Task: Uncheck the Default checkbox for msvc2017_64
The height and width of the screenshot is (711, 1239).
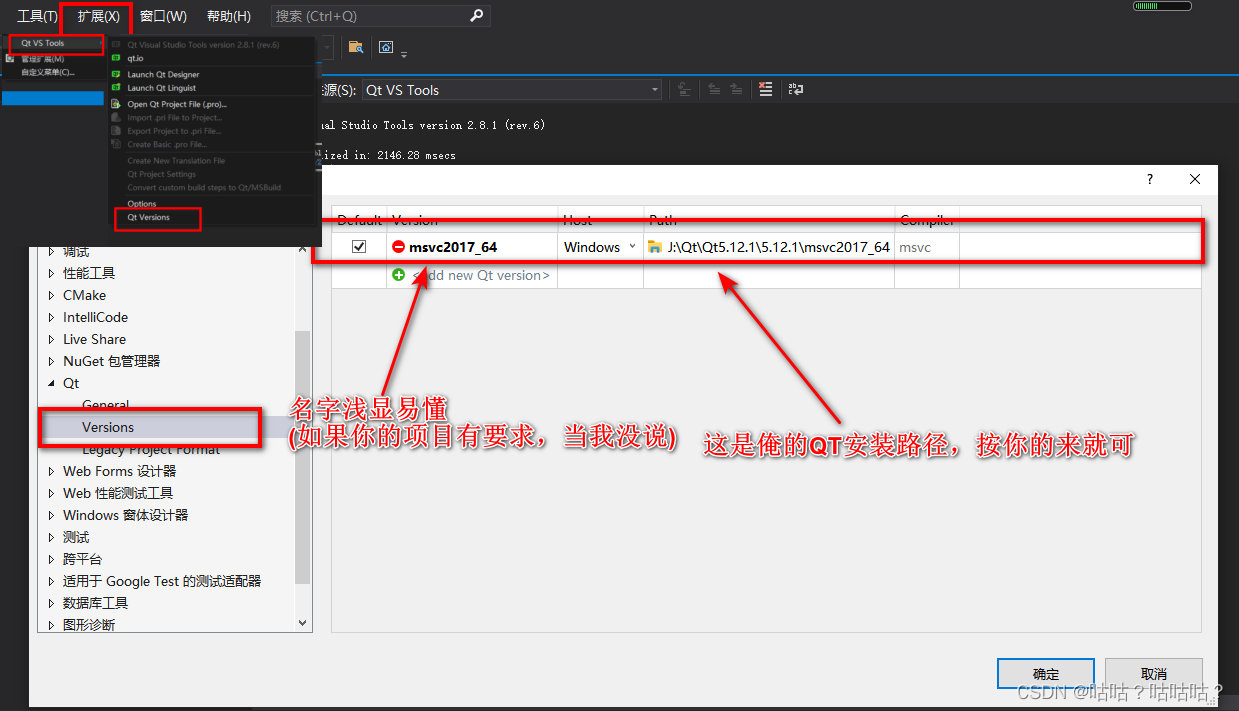Action: pos(358,246)
